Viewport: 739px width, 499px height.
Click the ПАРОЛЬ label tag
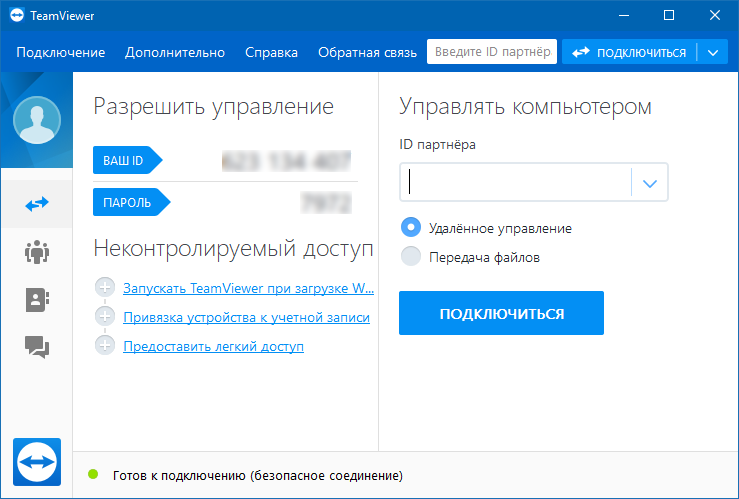click(131, 202)
